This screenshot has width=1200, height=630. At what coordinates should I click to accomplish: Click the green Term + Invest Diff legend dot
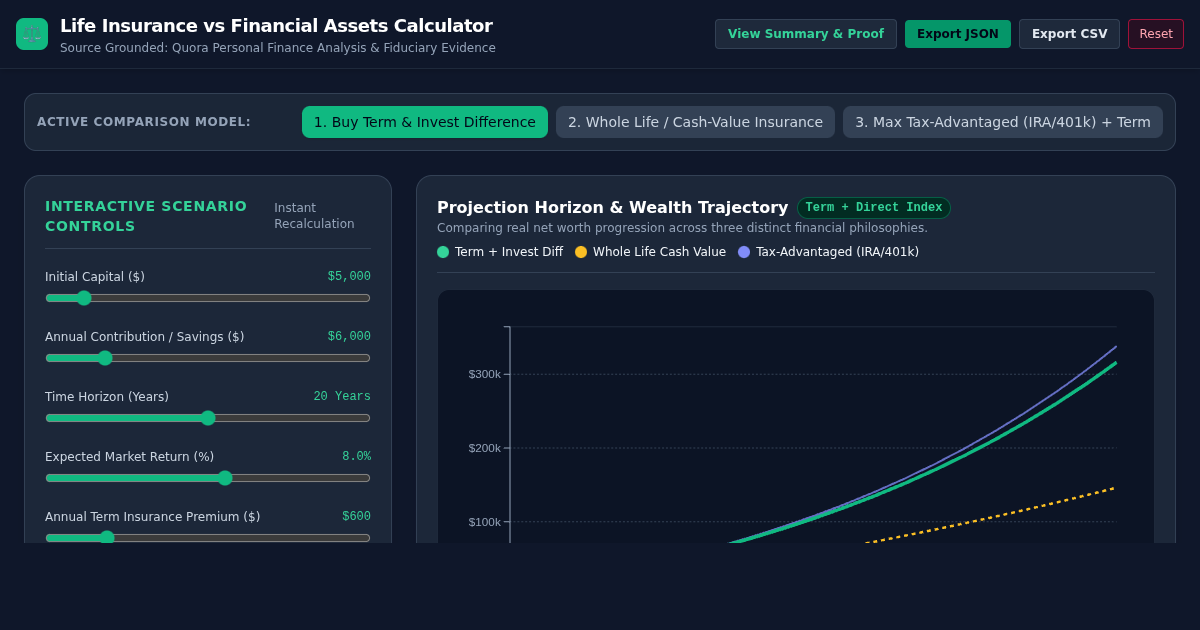pyautogui.click(x=443, y=252)
